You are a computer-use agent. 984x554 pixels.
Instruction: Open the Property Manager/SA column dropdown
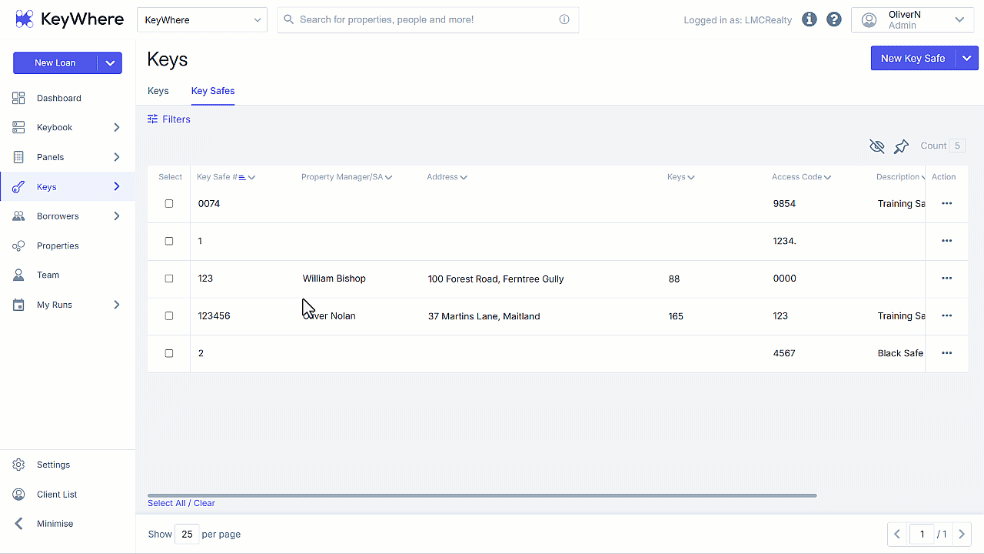coord(388,178)
